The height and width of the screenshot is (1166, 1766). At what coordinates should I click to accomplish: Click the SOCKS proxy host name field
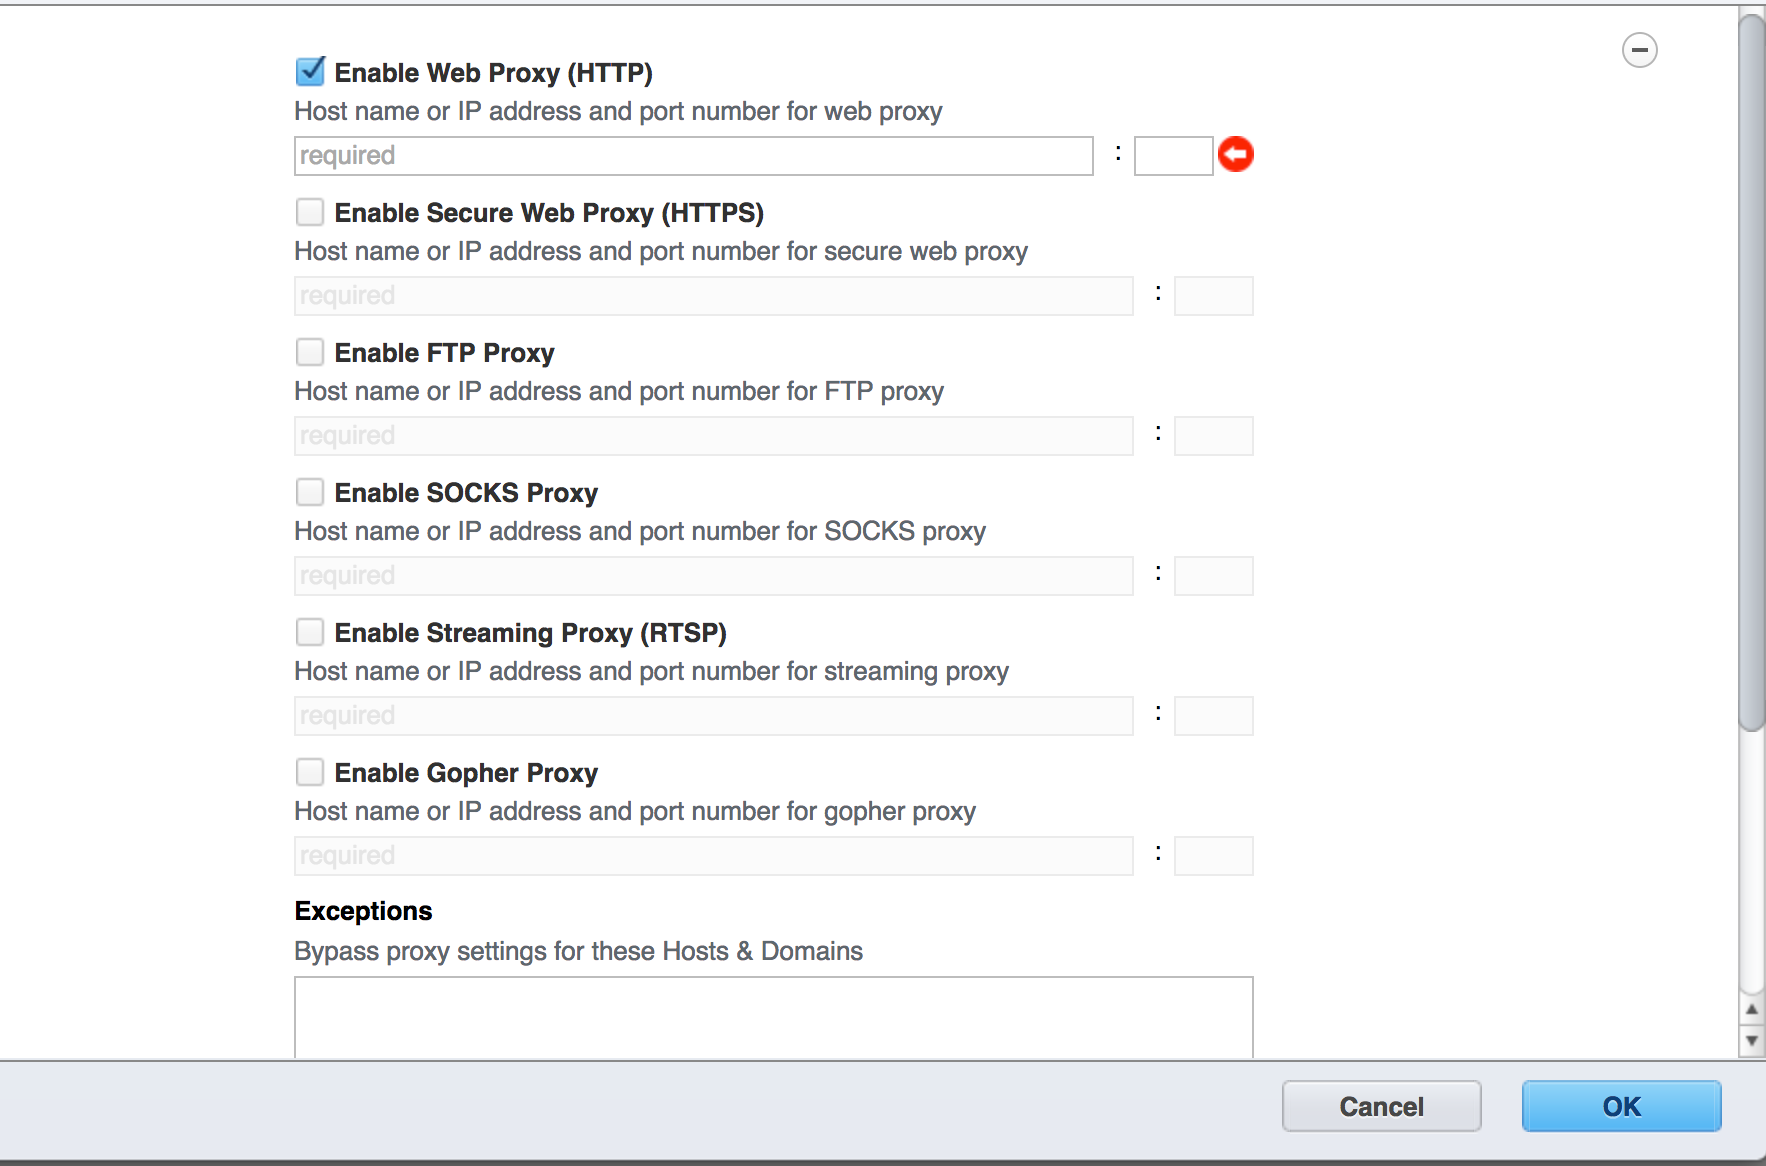pos(713,576)
